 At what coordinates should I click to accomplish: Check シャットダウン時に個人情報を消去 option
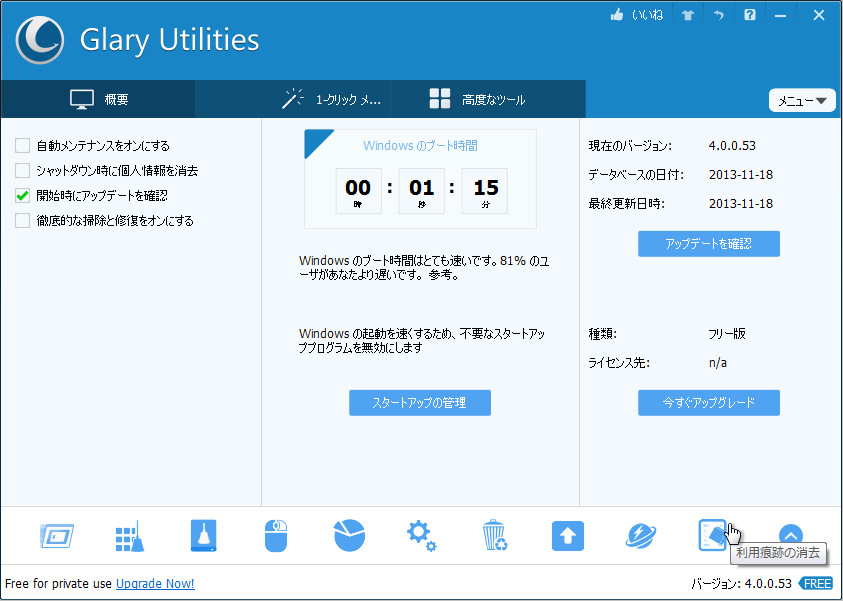pos(21,170)
